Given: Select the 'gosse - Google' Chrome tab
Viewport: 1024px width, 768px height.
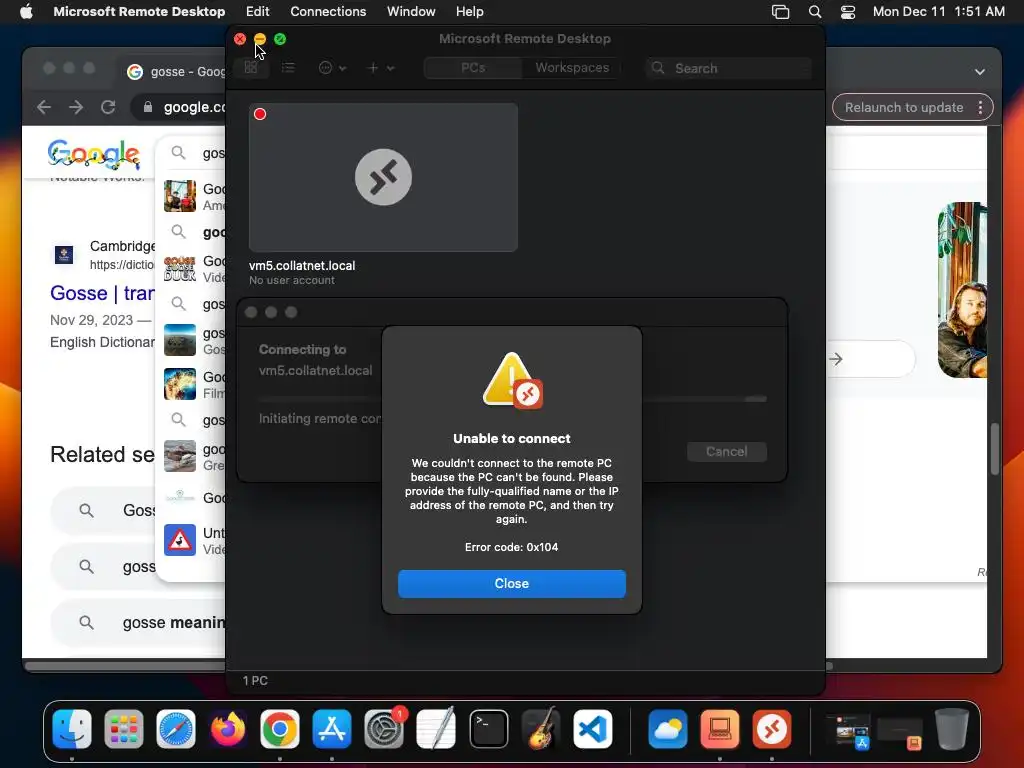Looking at the screenshot, I should tap(175, 71).
